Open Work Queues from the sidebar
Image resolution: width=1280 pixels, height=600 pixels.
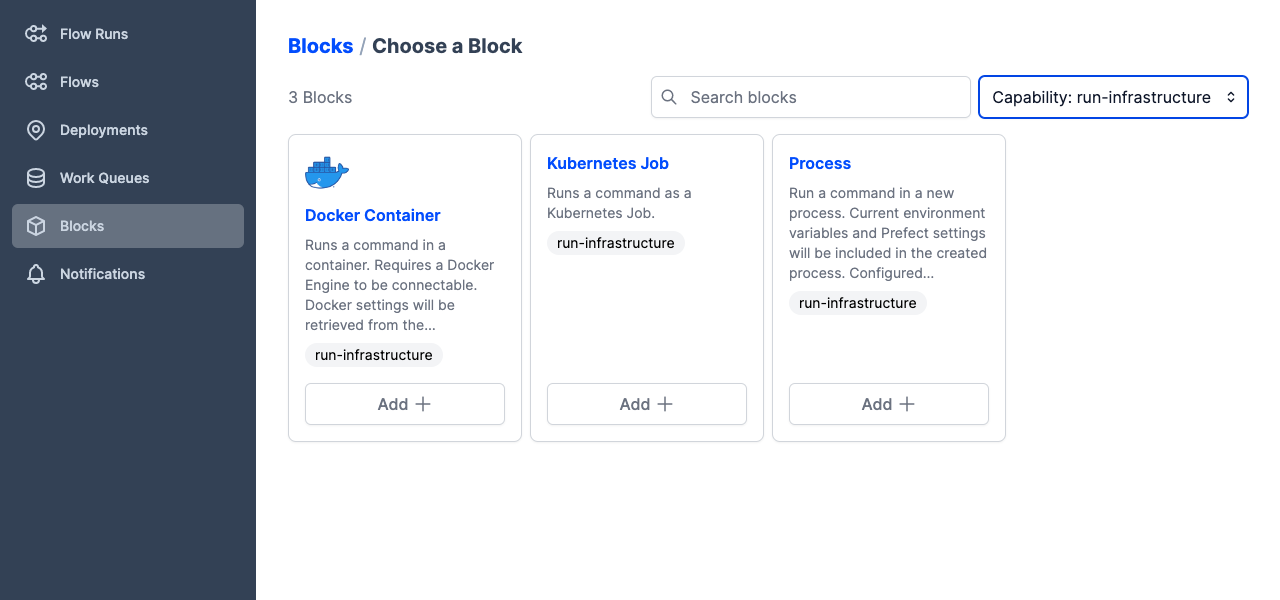pos(104,178)
